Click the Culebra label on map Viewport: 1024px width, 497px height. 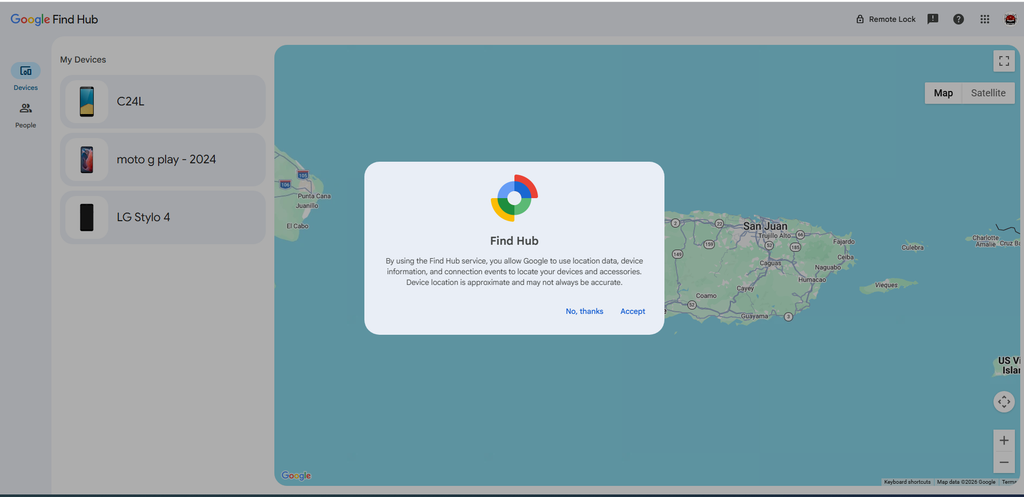pos(912,248)
